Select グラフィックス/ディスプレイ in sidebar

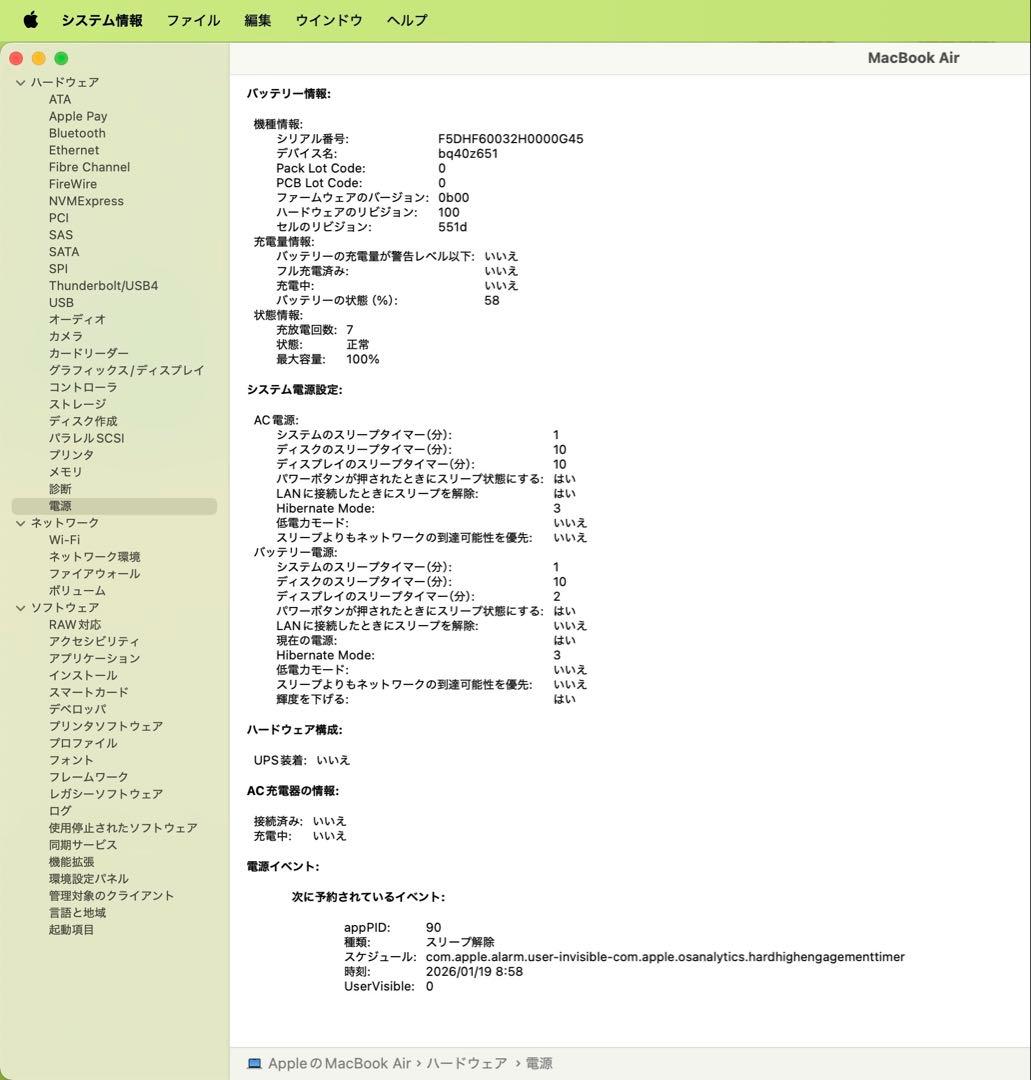pos(126,370)
